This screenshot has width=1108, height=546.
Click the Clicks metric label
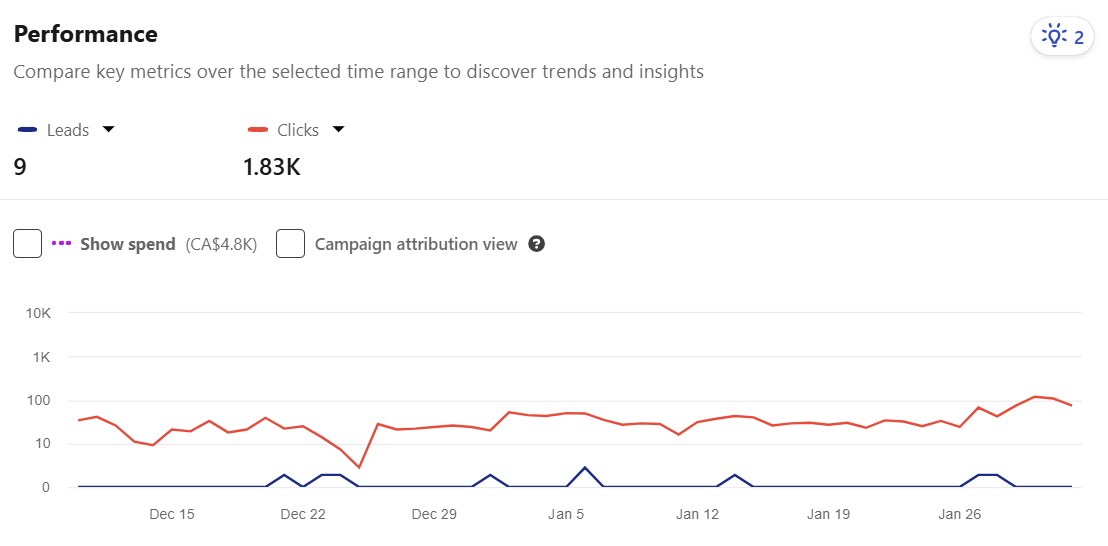298,130
